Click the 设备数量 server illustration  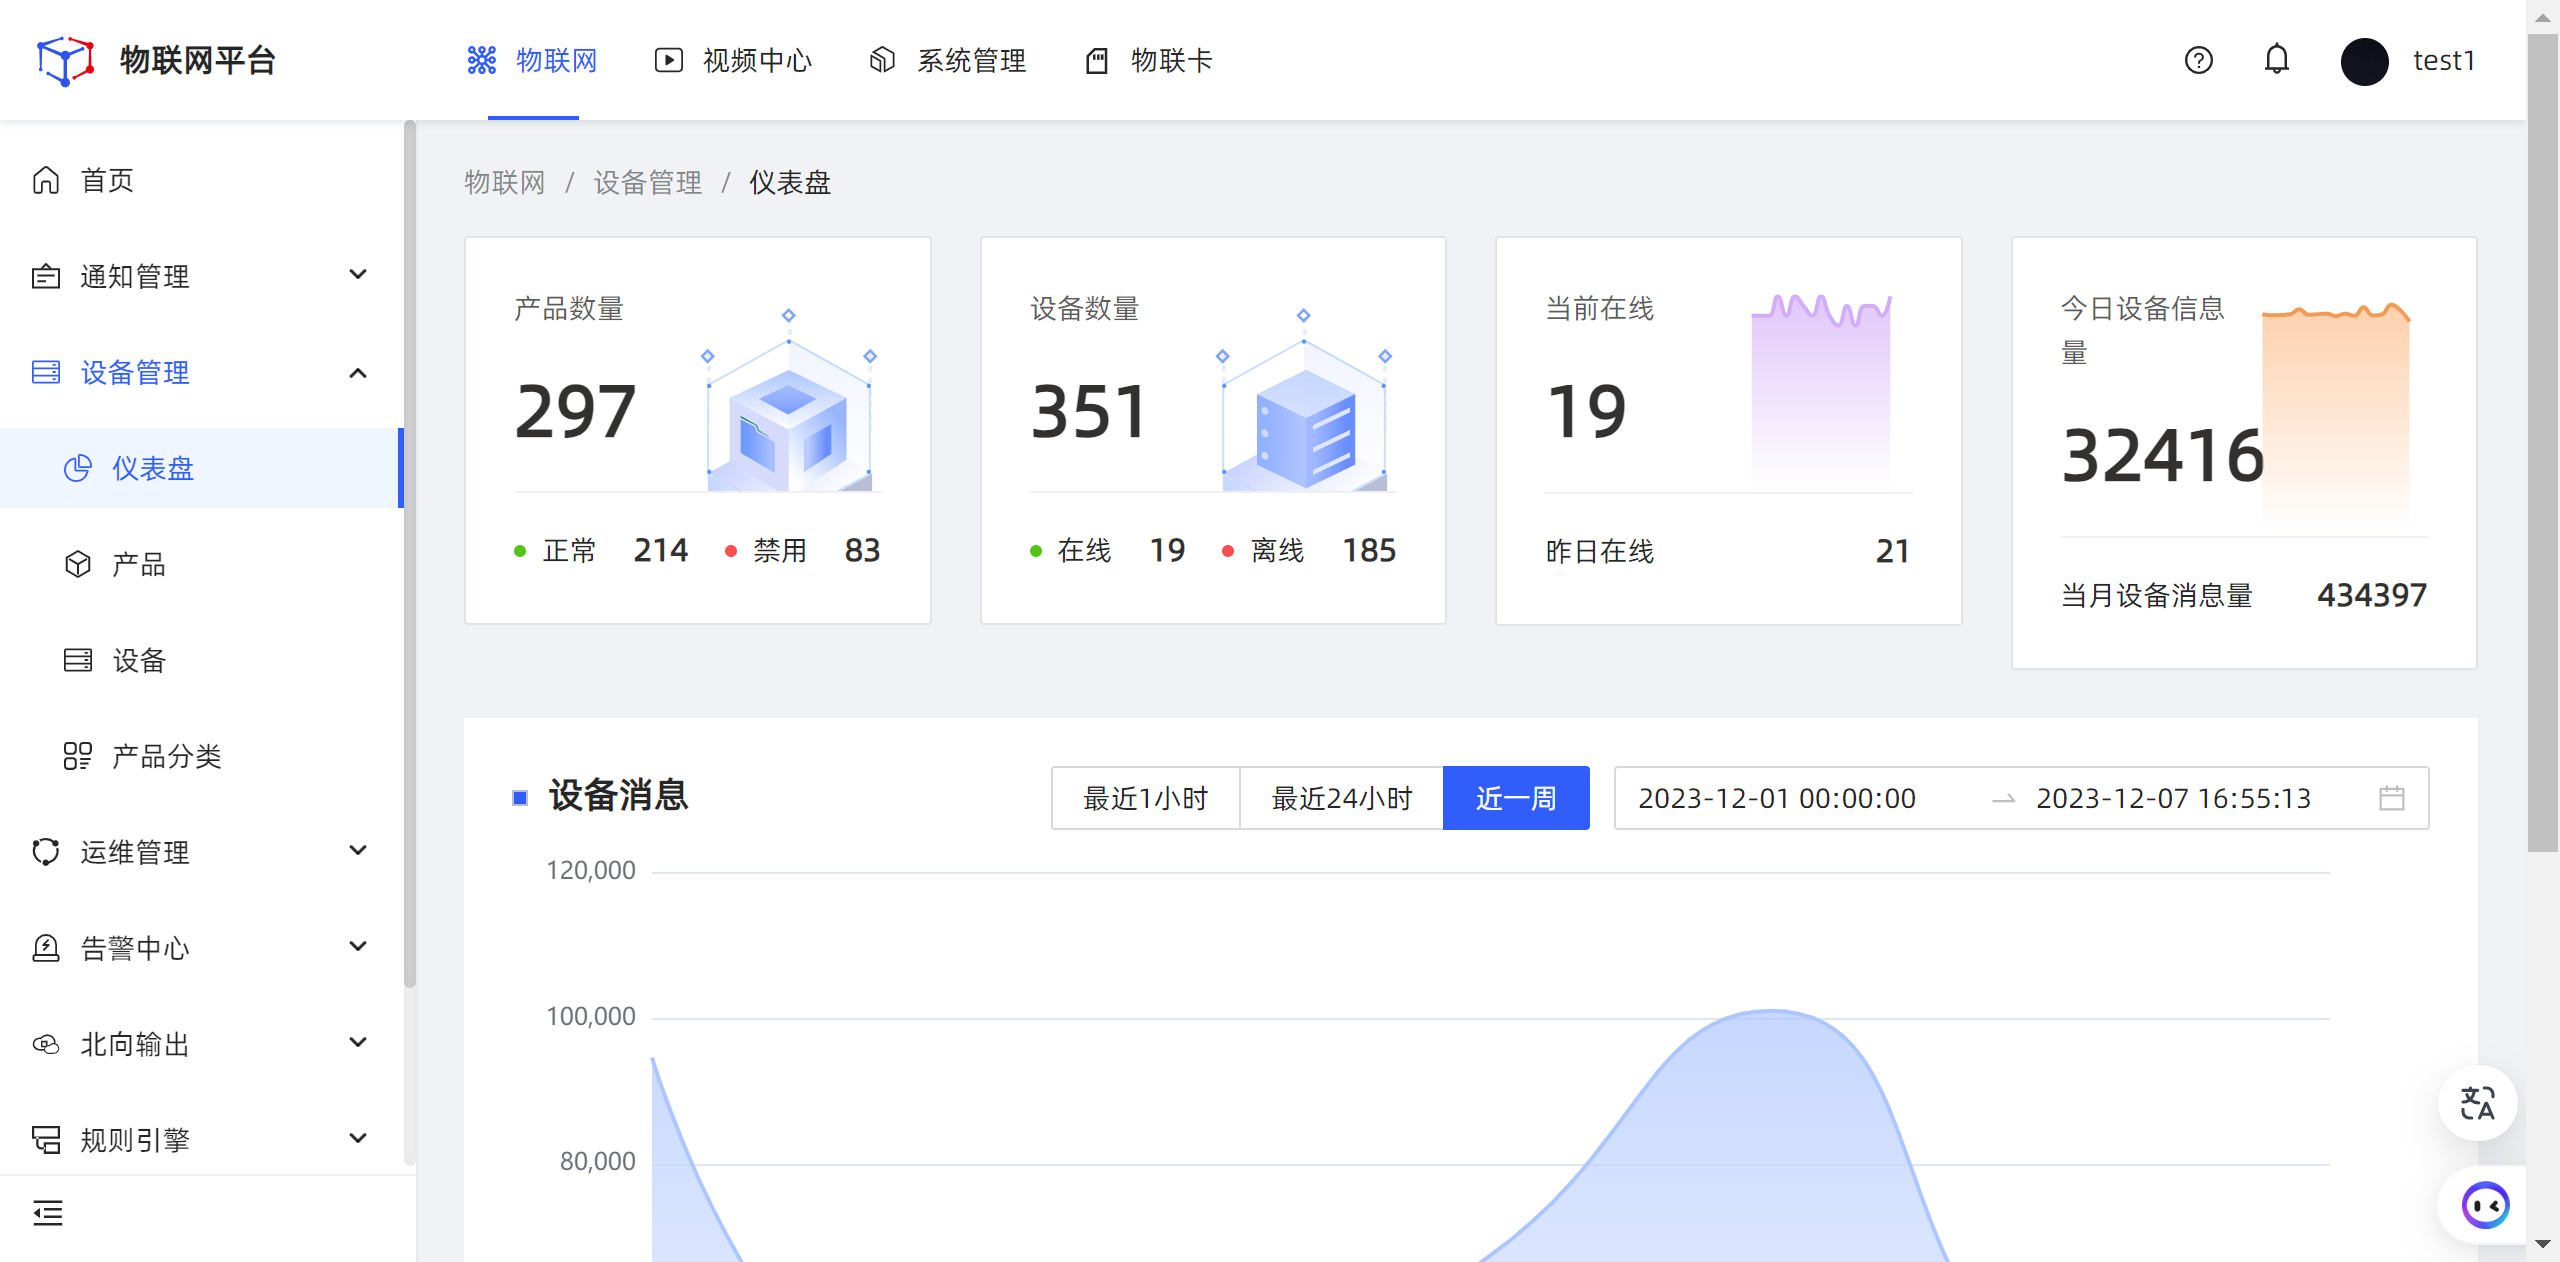(x=1304, y=401)
